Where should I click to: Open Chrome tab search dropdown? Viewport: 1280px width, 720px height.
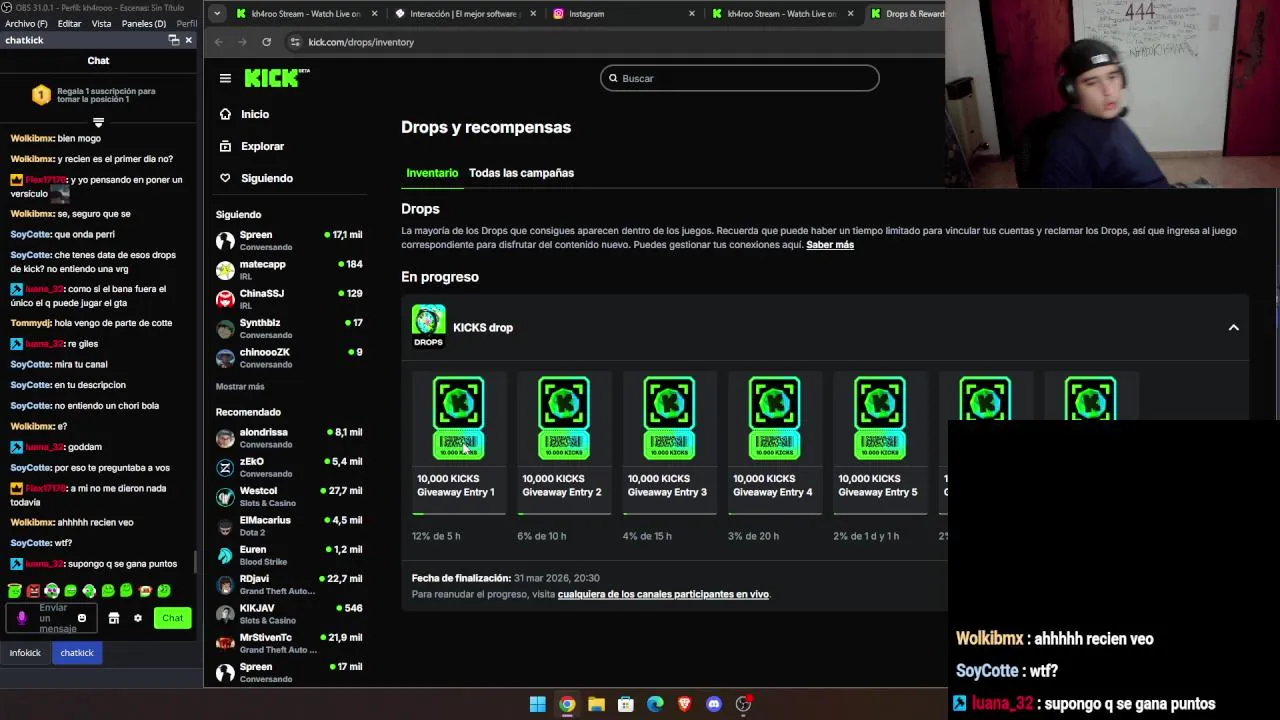[217, 14]
